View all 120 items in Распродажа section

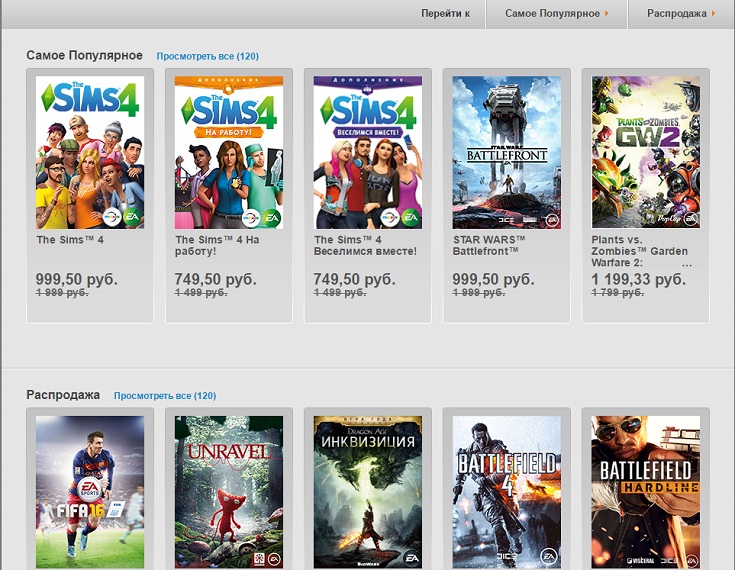165,396
